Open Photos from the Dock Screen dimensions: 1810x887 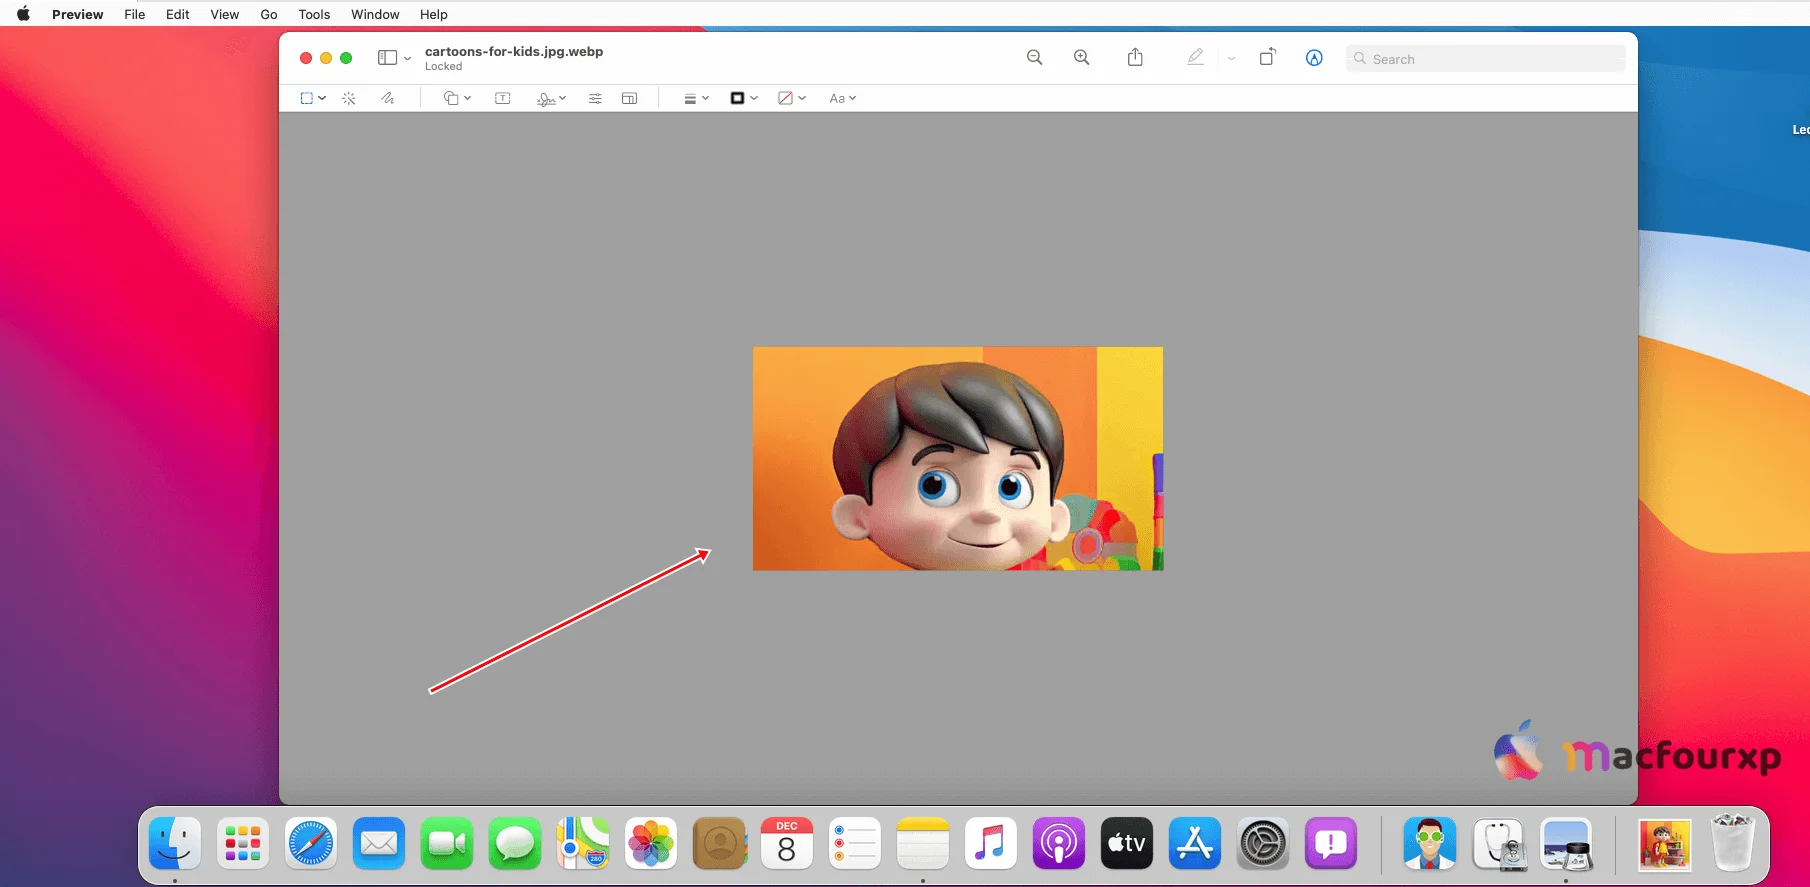(651, 844)
